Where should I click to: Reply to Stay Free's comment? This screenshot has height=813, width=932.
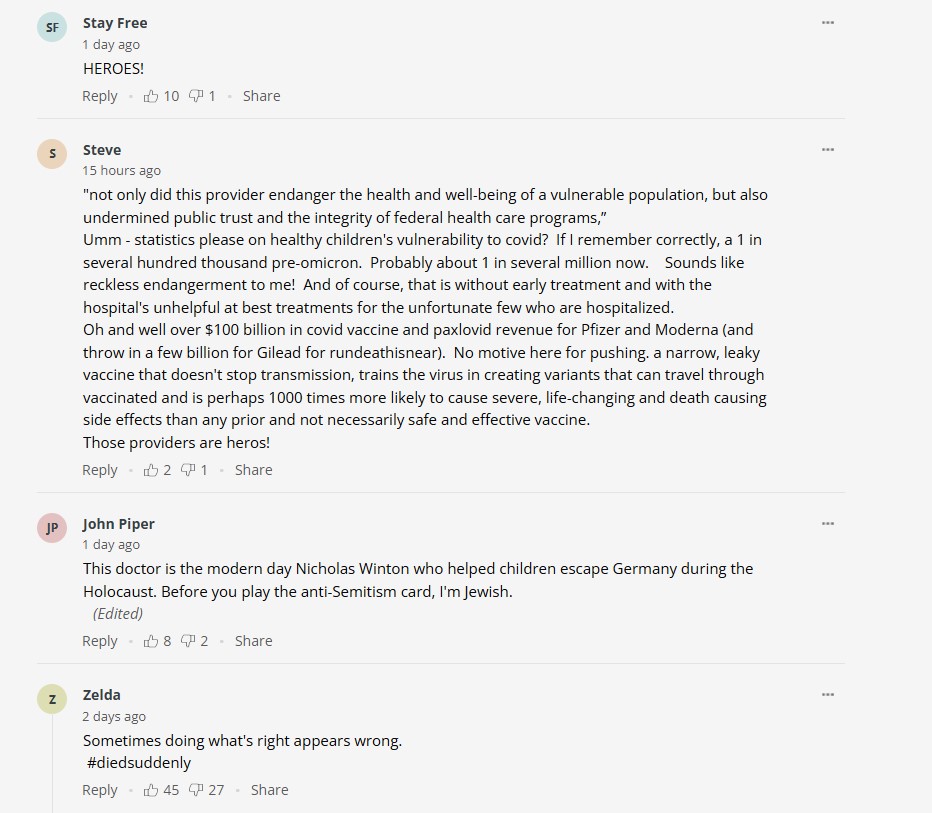pos(100,96)
